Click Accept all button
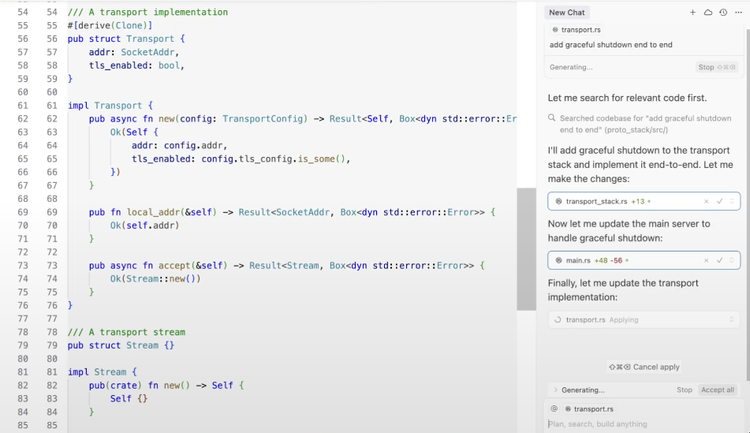The width and height of the screenshot is (750, 433). 717,390
